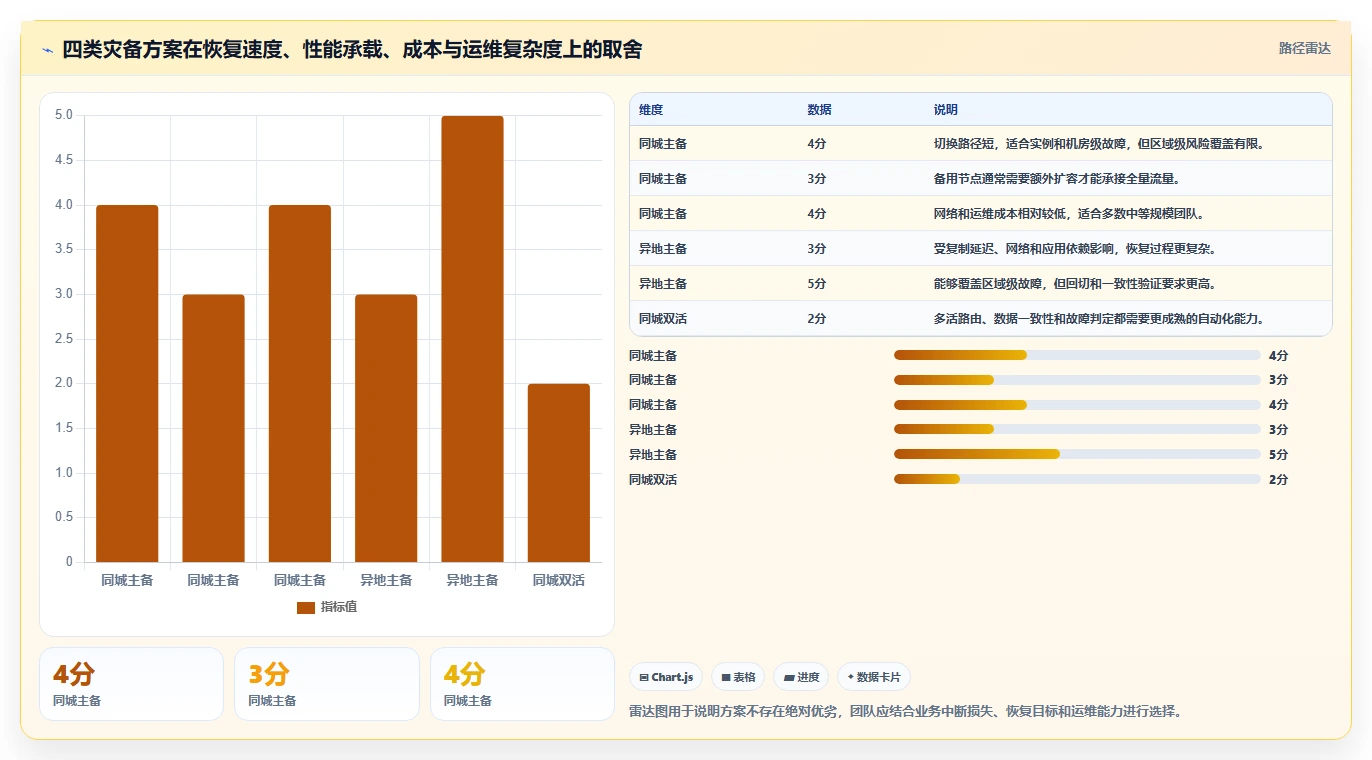
Task: Click the 2分 value beside the progress bars
Action: pos(1278,480)
